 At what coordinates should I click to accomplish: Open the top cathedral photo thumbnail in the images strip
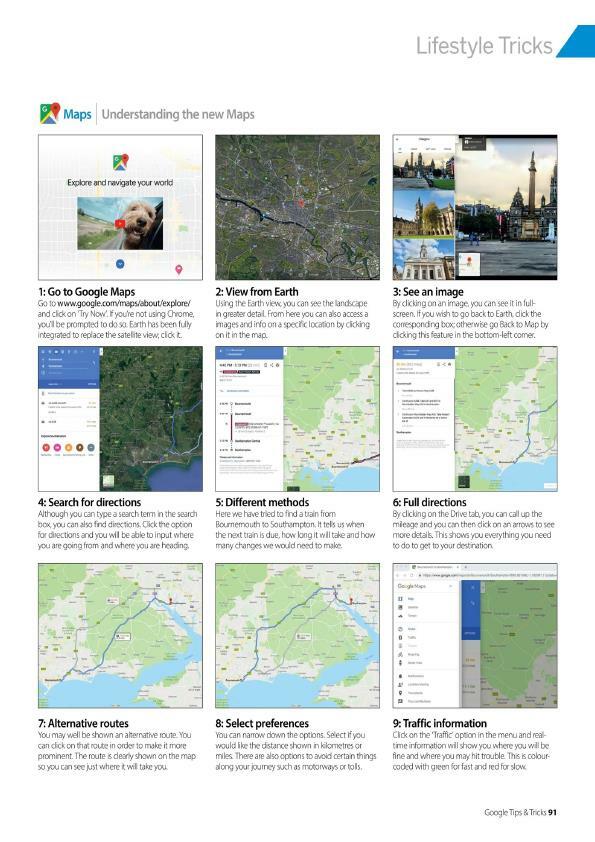[424, 171]
